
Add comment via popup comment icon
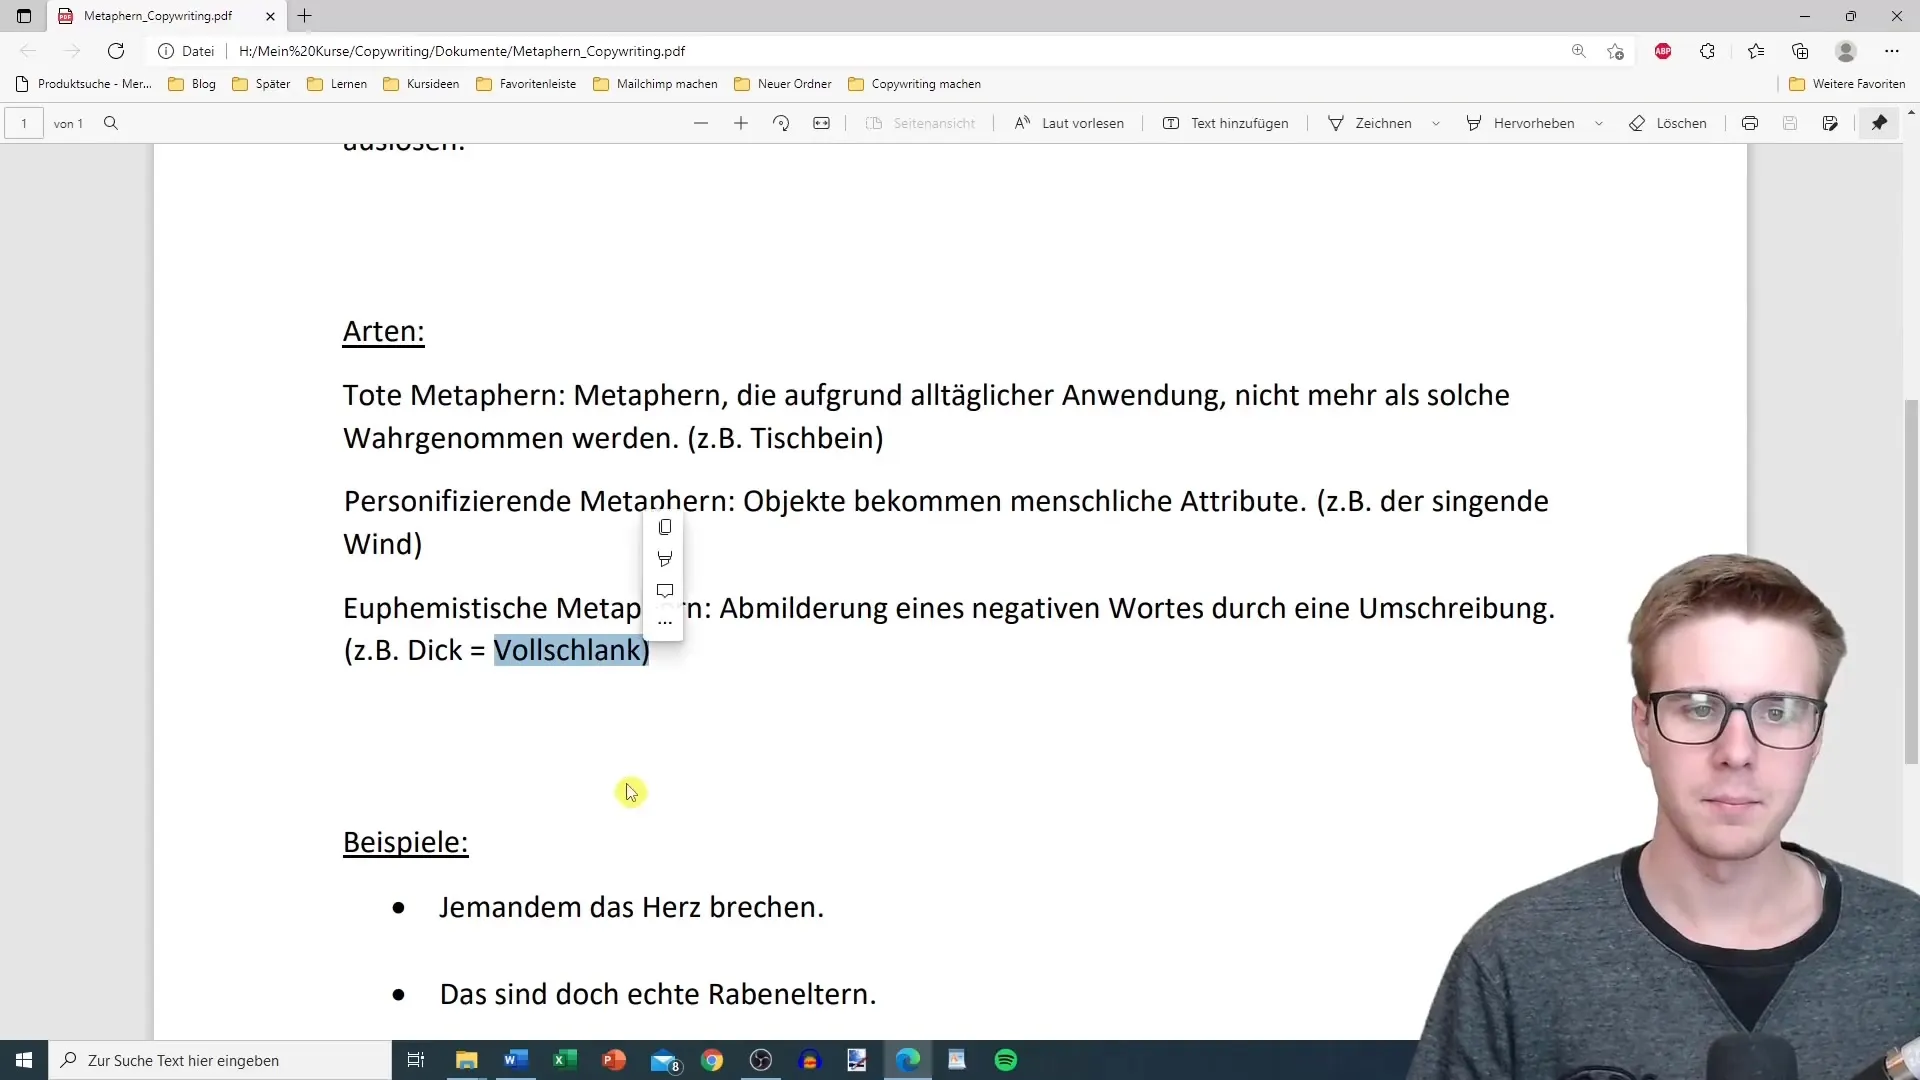pyautogui.click(x=665, y=591)
